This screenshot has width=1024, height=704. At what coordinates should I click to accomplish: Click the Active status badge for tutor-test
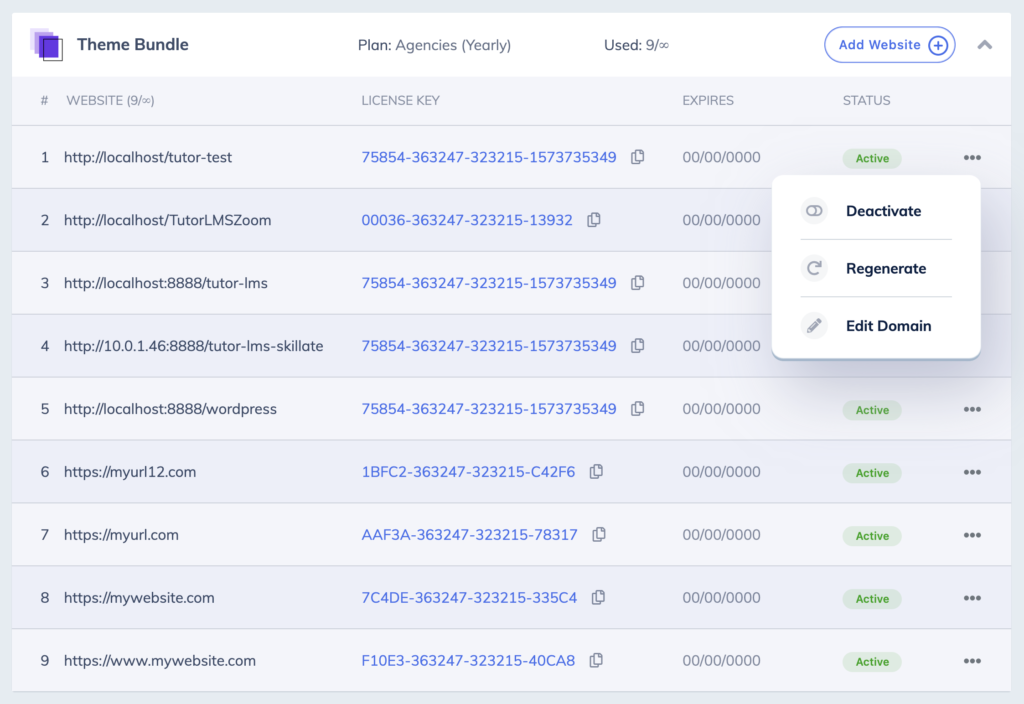(872, 158)
